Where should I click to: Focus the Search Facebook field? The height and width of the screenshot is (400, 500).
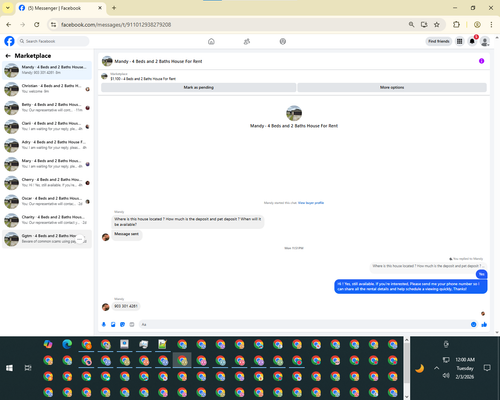point(53,41)
